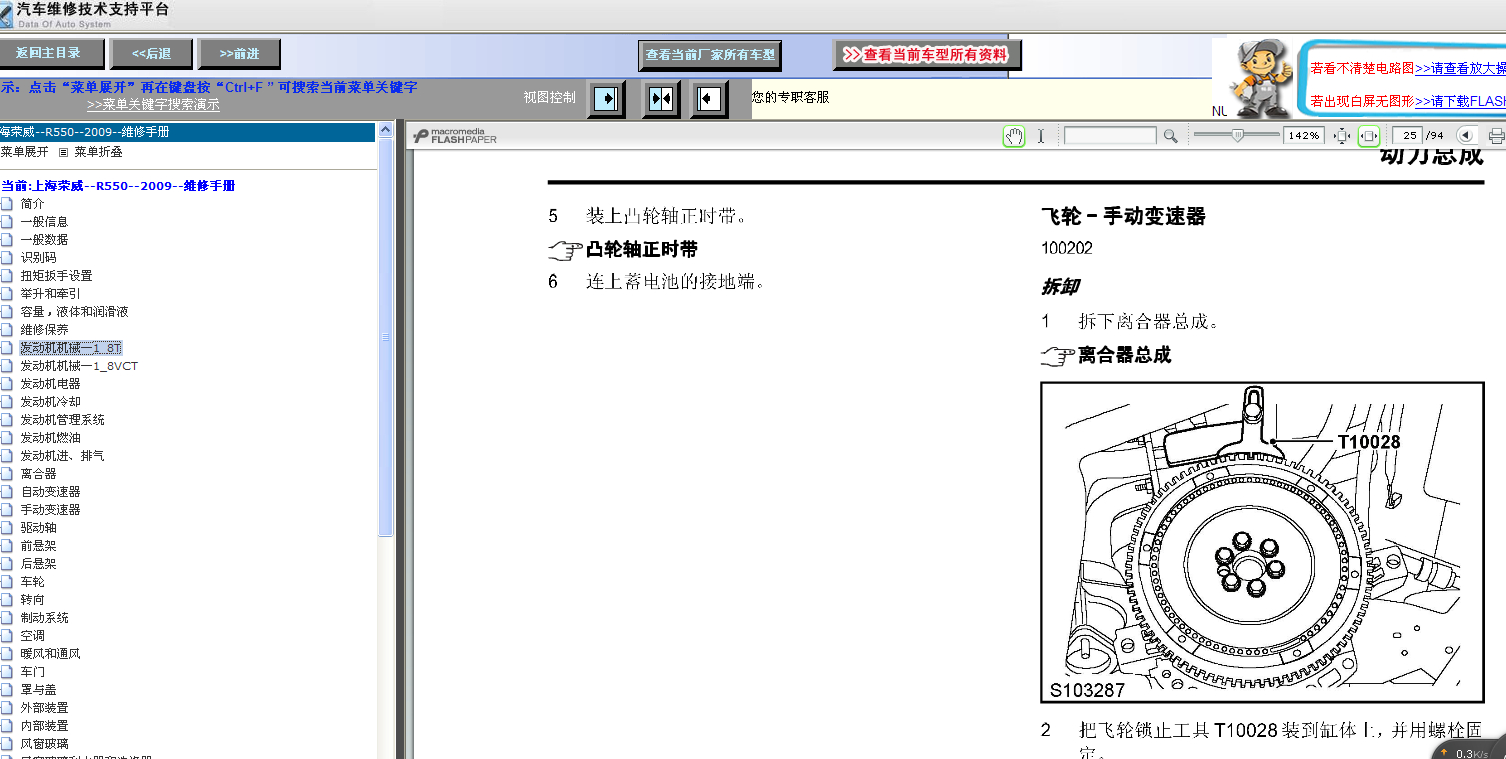Open the 一般信息 section
This screenshot has height=759, width=1506.
pyautogui.click(x=44, y=222)
